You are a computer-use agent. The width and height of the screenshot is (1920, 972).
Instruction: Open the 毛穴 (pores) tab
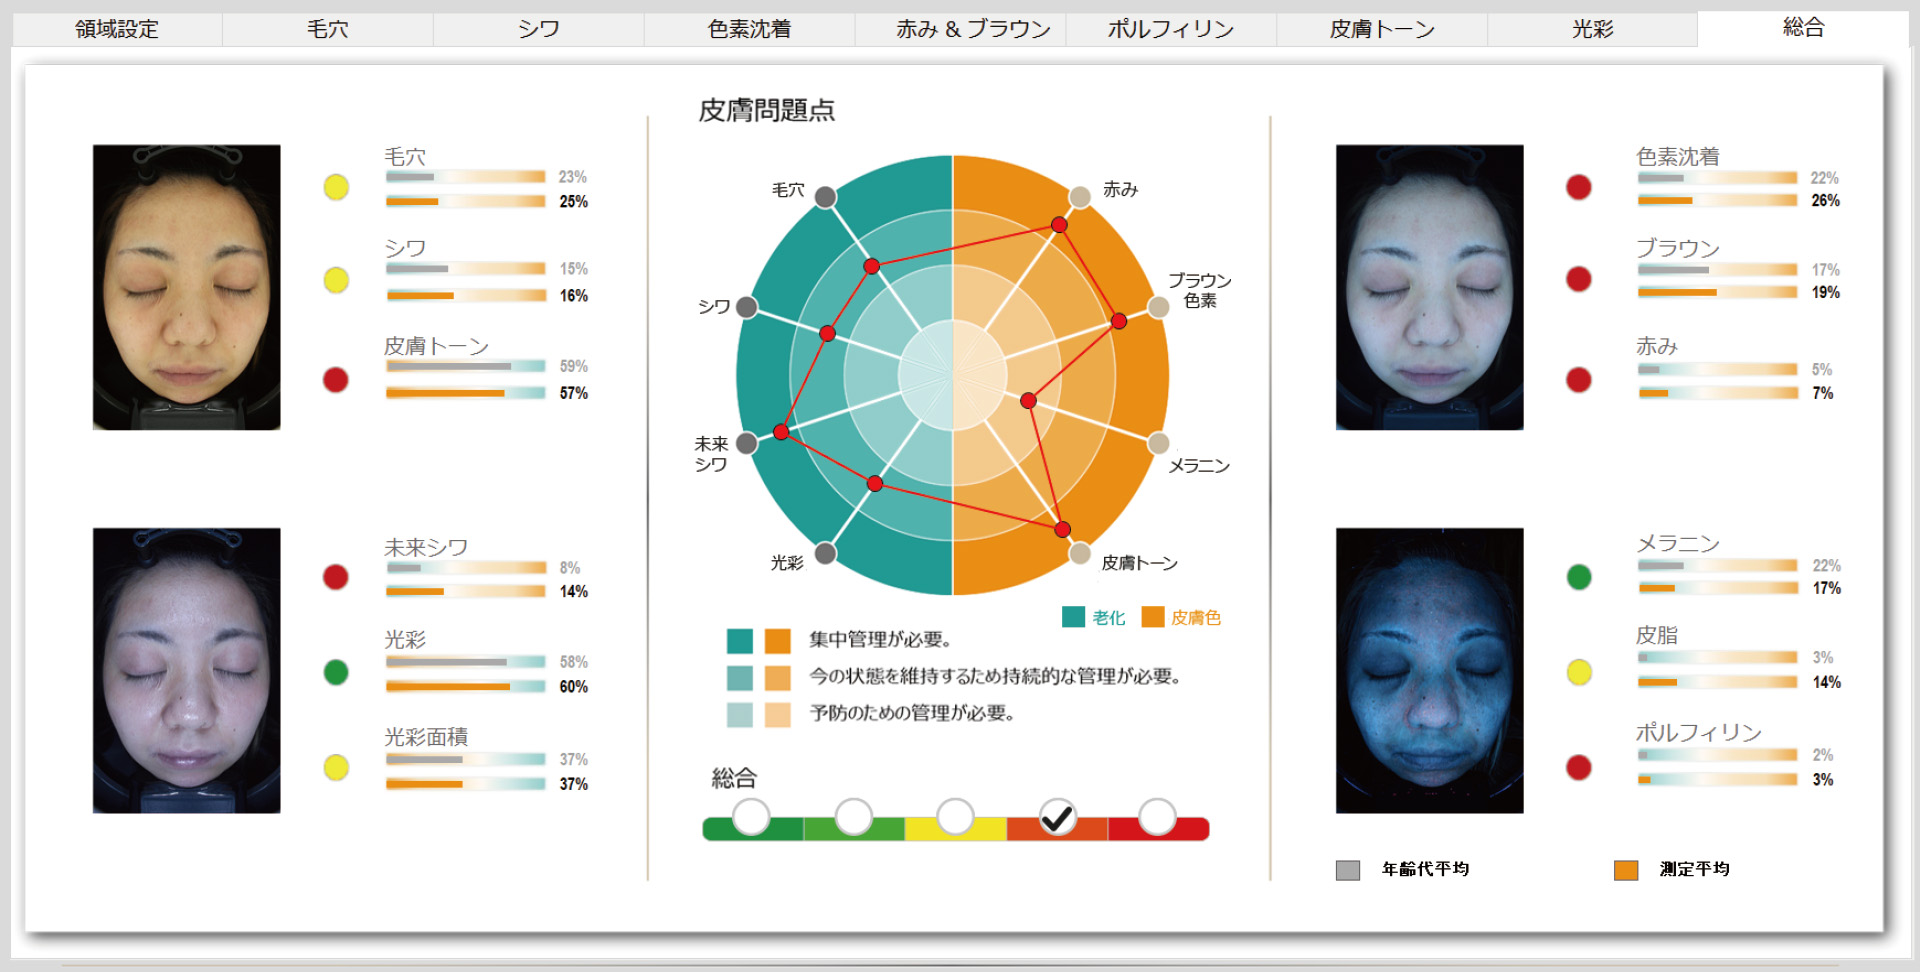327,29
